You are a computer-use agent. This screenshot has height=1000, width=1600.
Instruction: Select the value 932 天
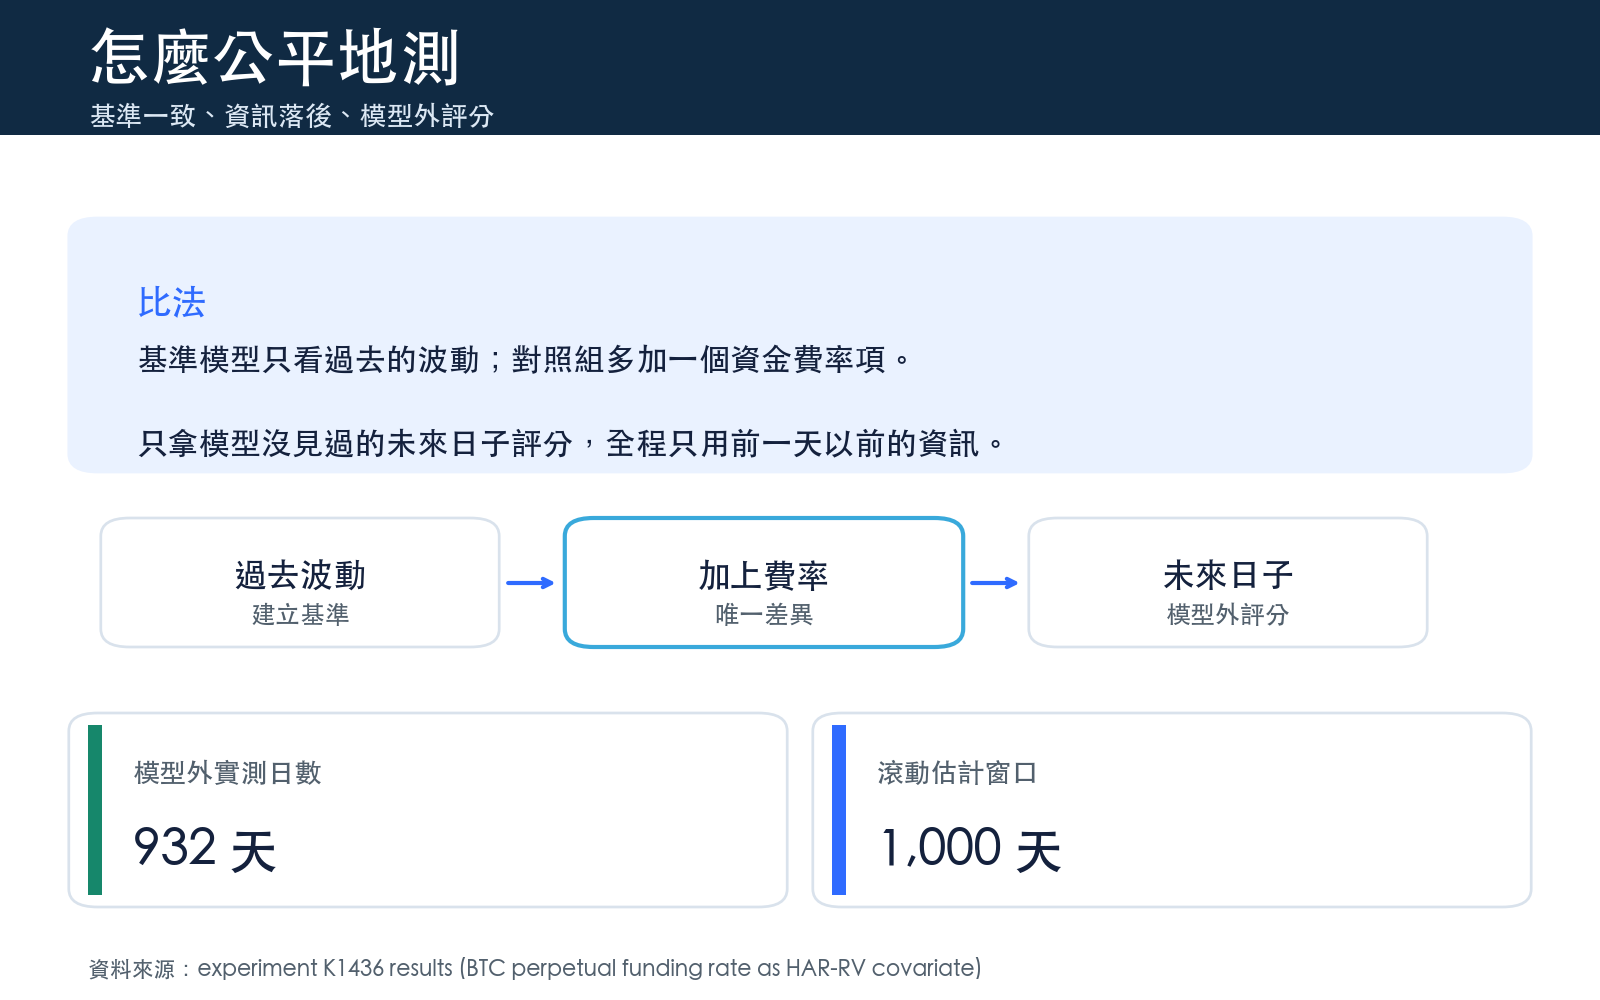(x=205, y=849)
